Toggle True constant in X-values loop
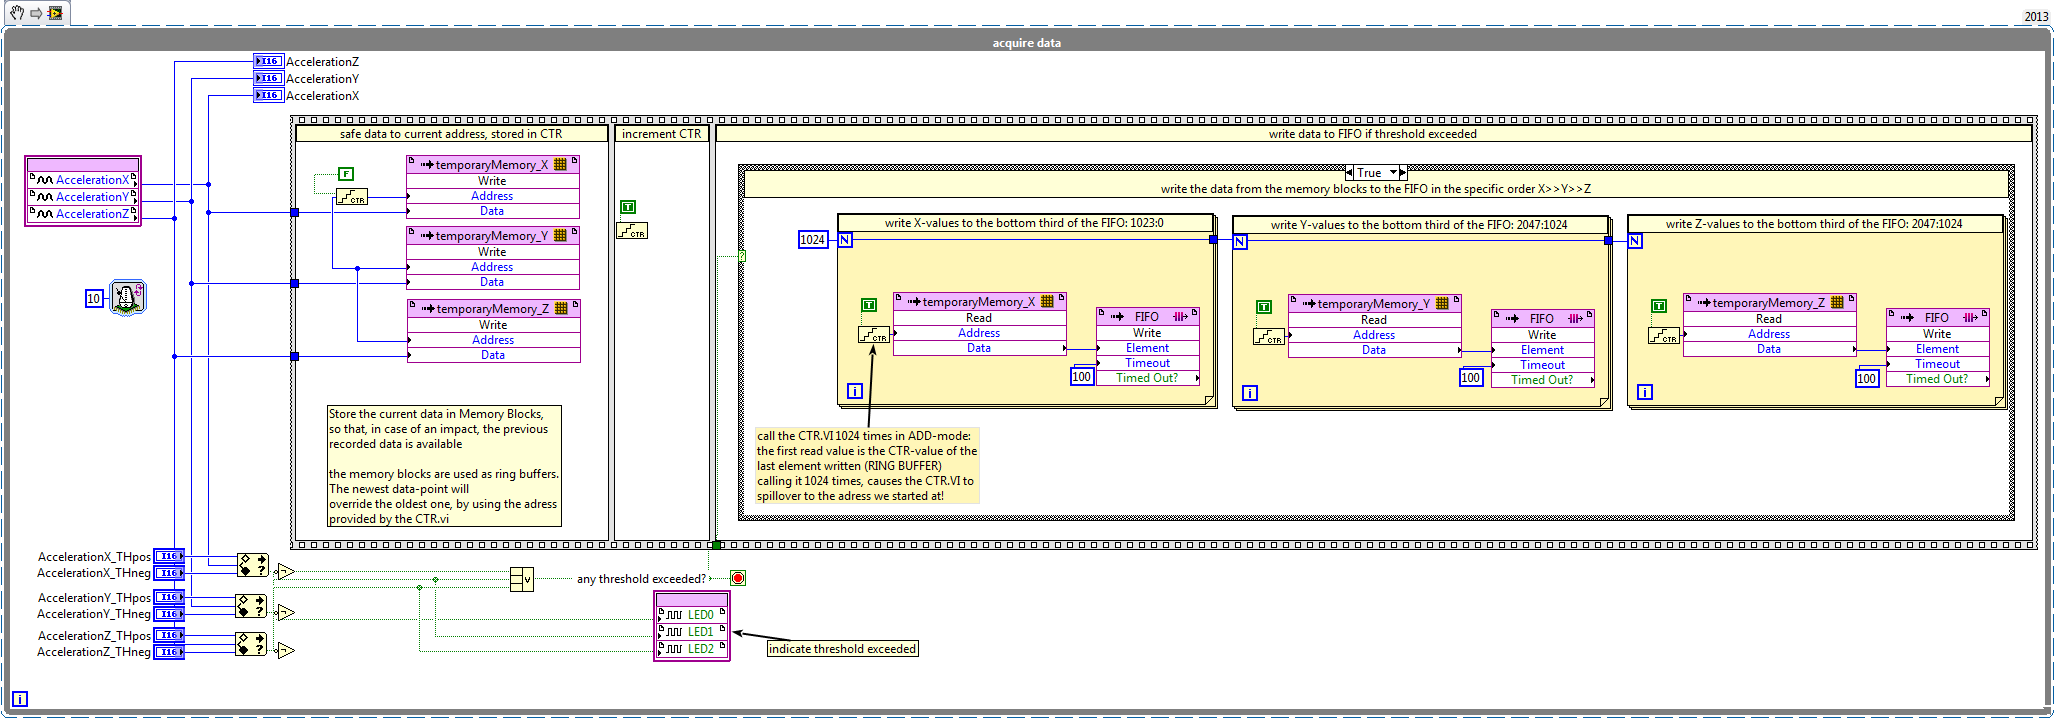Image resolution: width=2055 pixels, height=719 pixels. tap(868, 305)
